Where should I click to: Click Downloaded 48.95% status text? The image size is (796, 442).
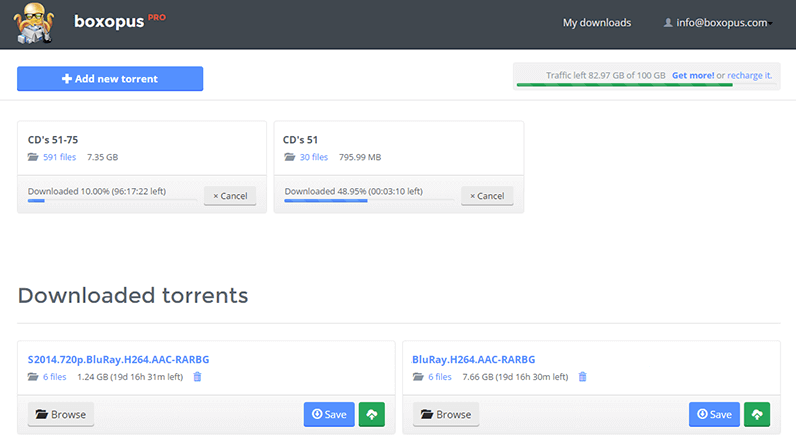coord(354,191)
